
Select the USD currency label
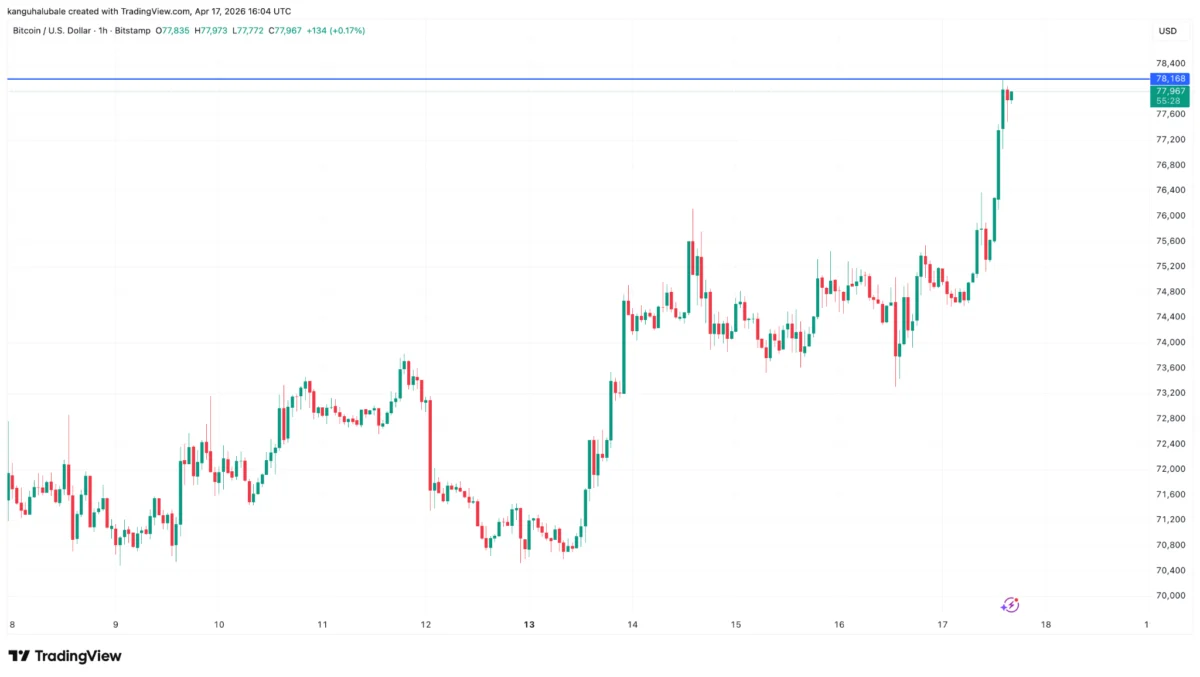1167,31
